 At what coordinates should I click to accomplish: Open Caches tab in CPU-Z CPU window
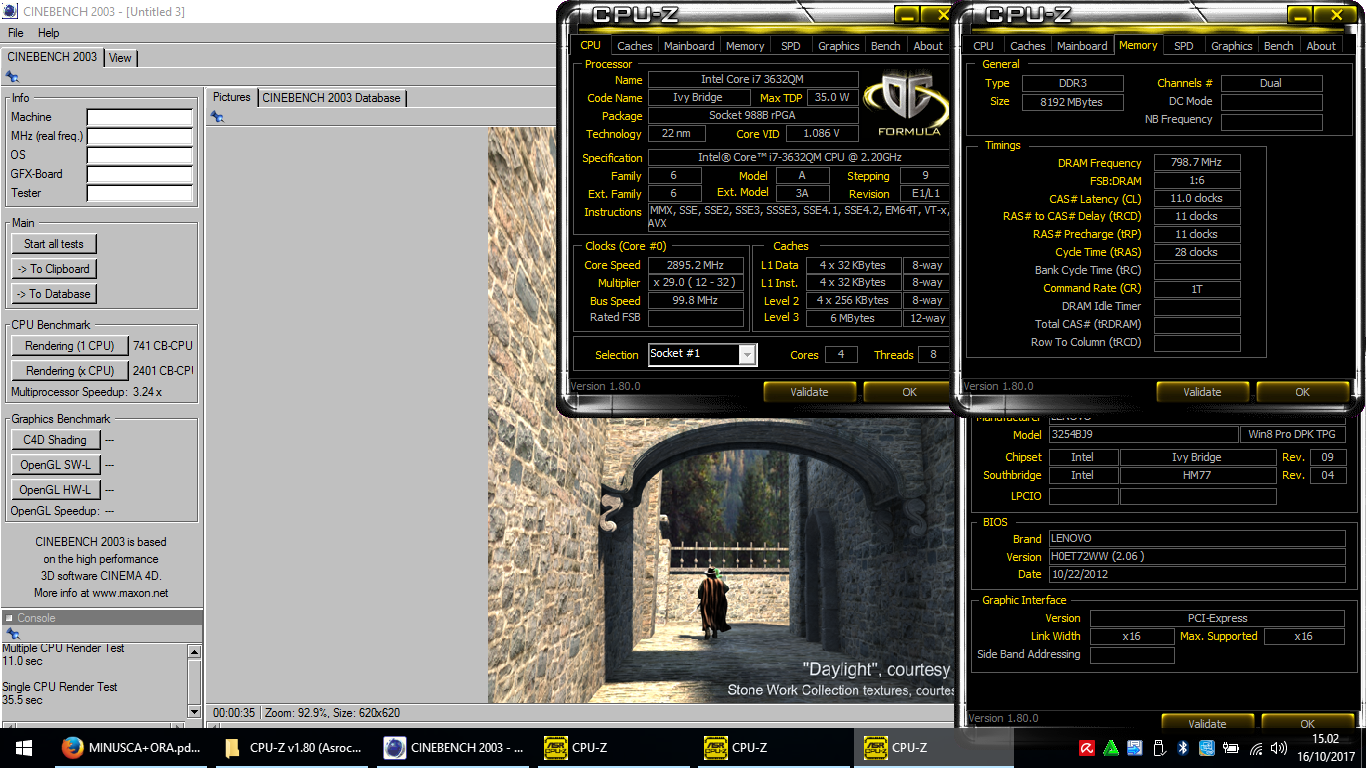click(x=634, y=46)
